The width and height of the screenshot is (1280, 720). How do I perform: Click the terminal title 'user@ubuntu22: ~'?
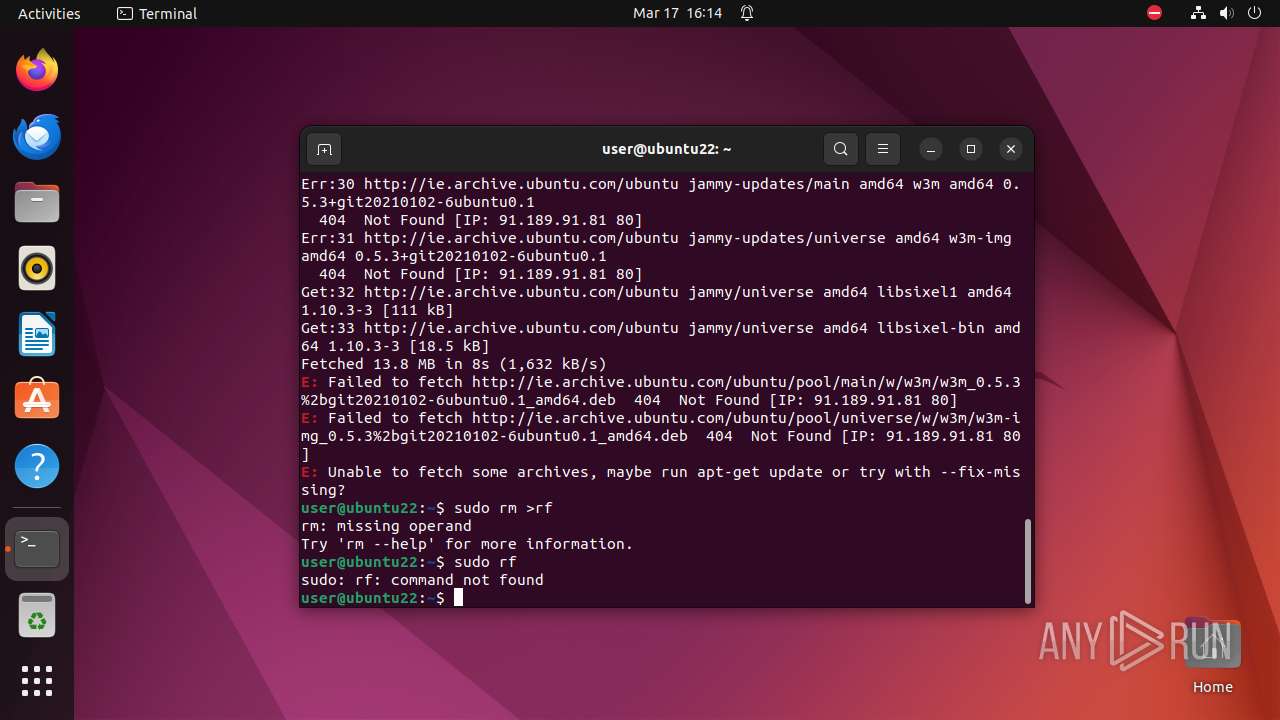point(666,149)
